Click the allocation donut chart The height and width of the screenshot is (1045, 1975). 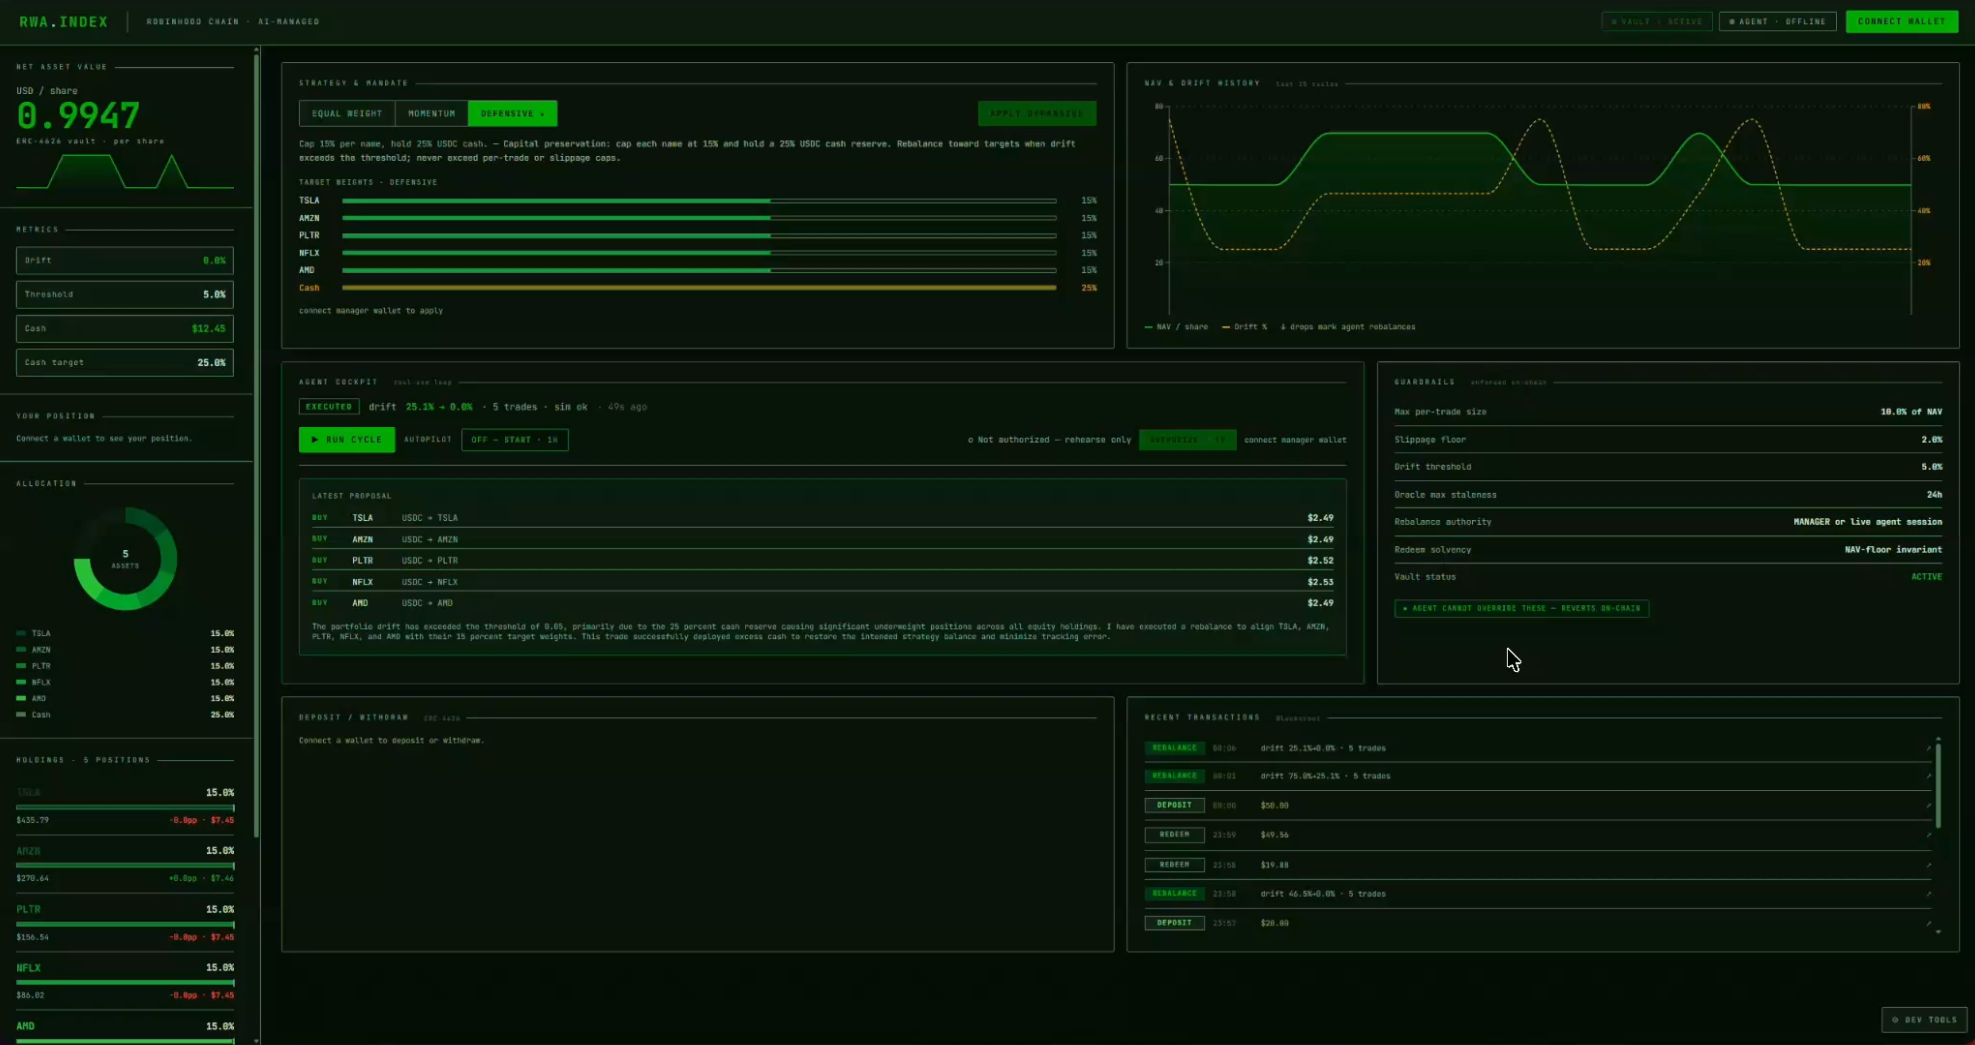[x=125, y=559]
